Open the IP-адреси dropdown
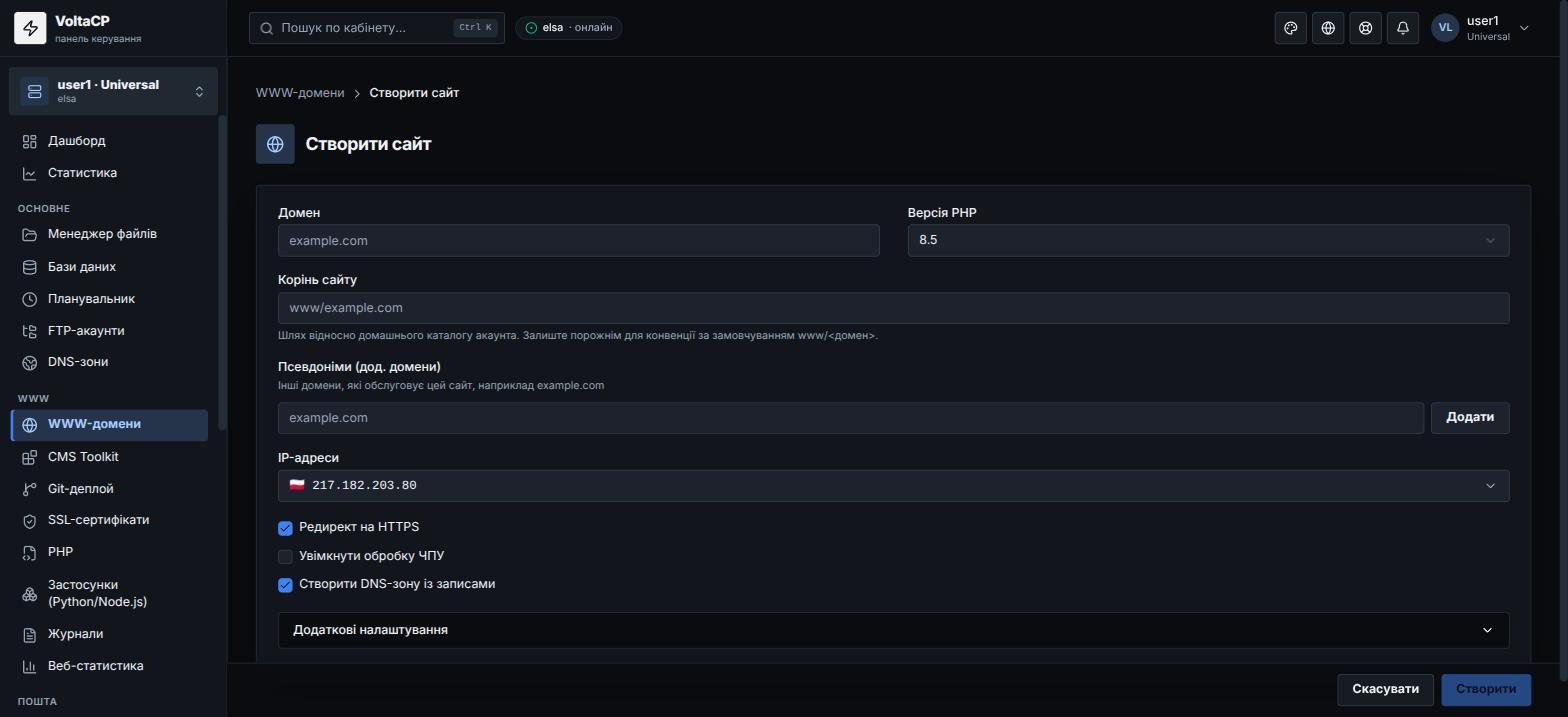This screenshot has width=1568, height=717. click(893, 485)
